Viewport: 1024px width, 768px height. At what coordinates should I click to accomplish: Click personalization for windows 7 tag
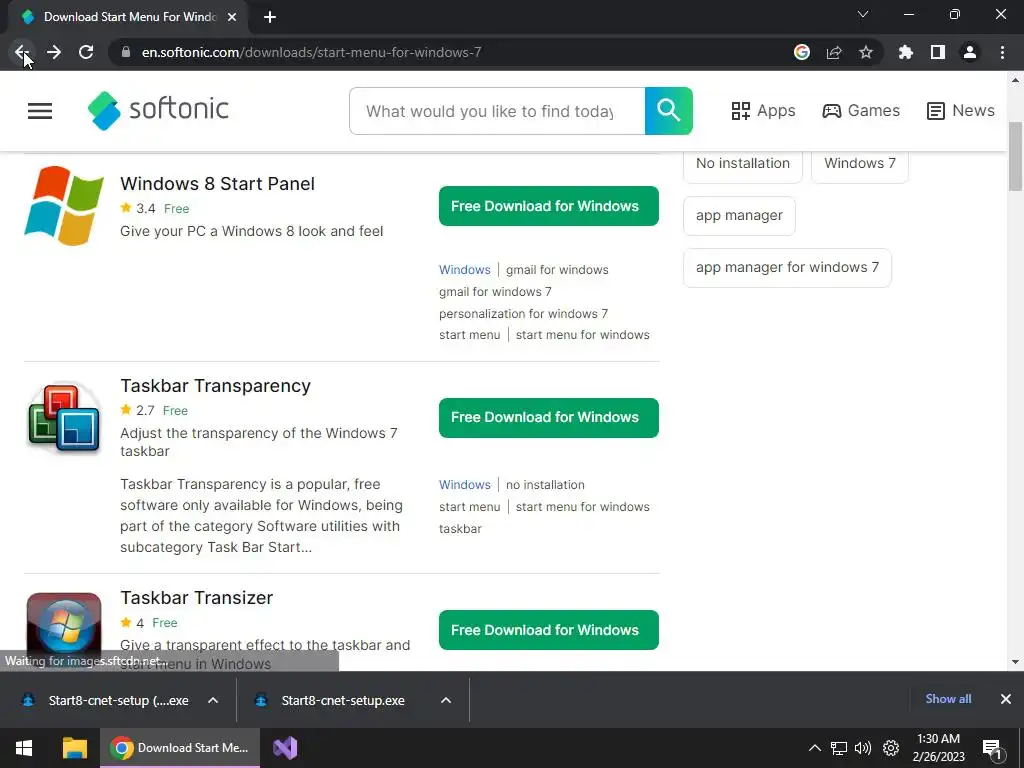click(x=523, y=313)
